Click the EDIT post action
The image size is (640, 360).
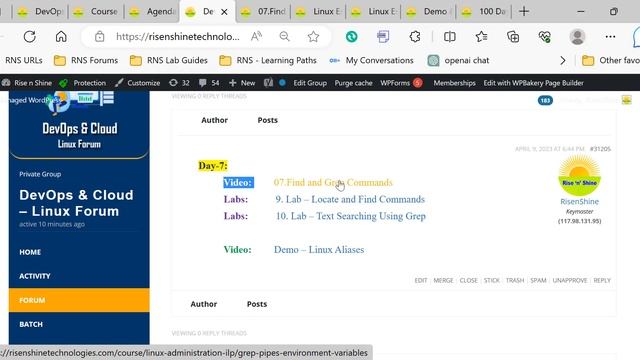(420, 280)
